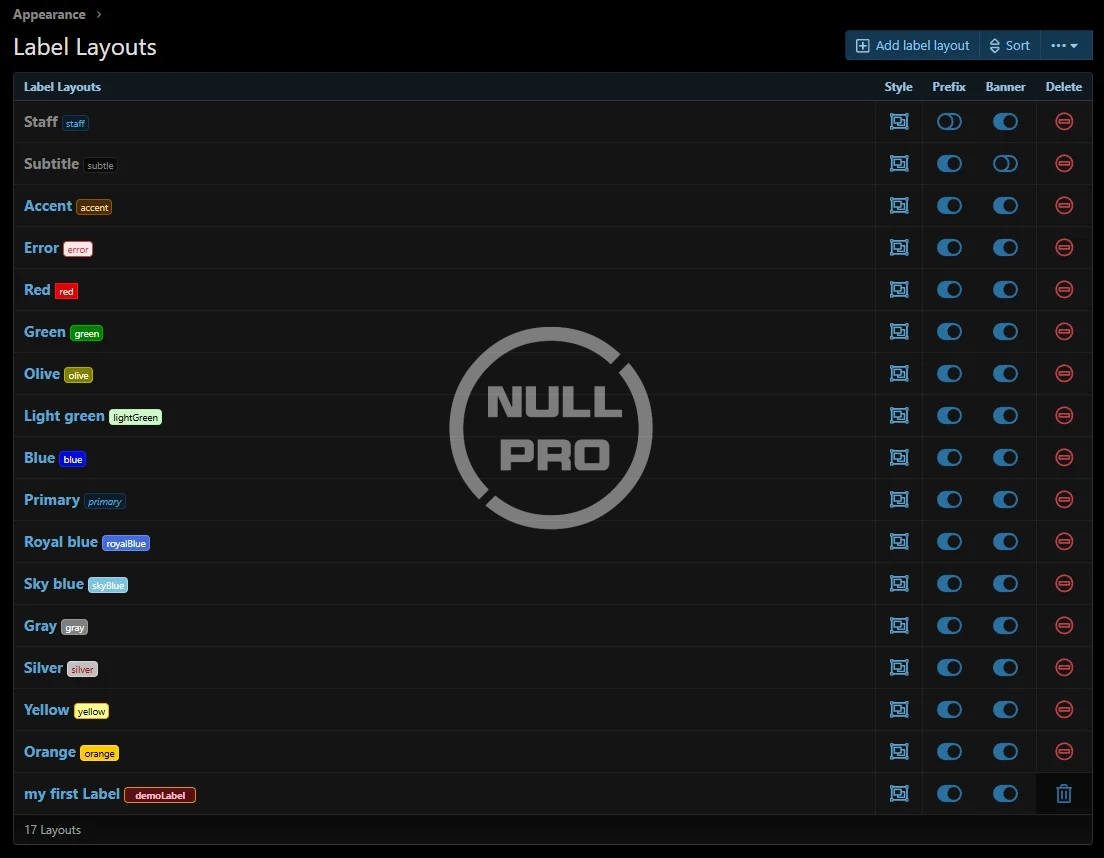The image size is (1104, 858).
Task: Click delete icon for Olive layout
Action: coord(1064,374)
